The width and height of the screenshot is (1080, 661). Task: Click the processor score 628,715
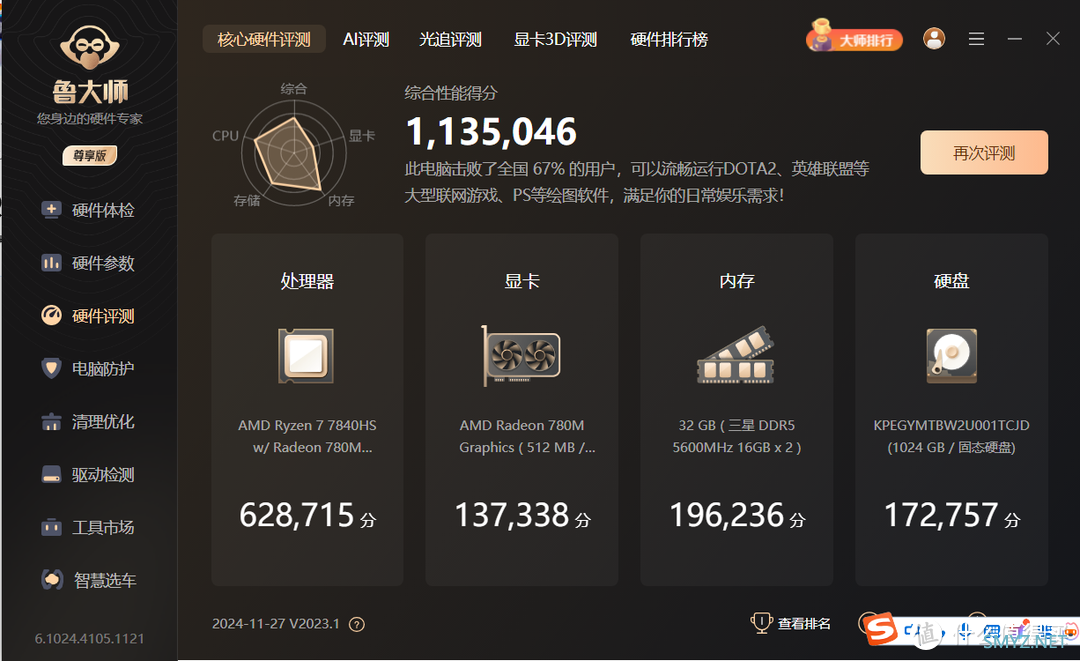pyautogui.click(x=297, y=515)
